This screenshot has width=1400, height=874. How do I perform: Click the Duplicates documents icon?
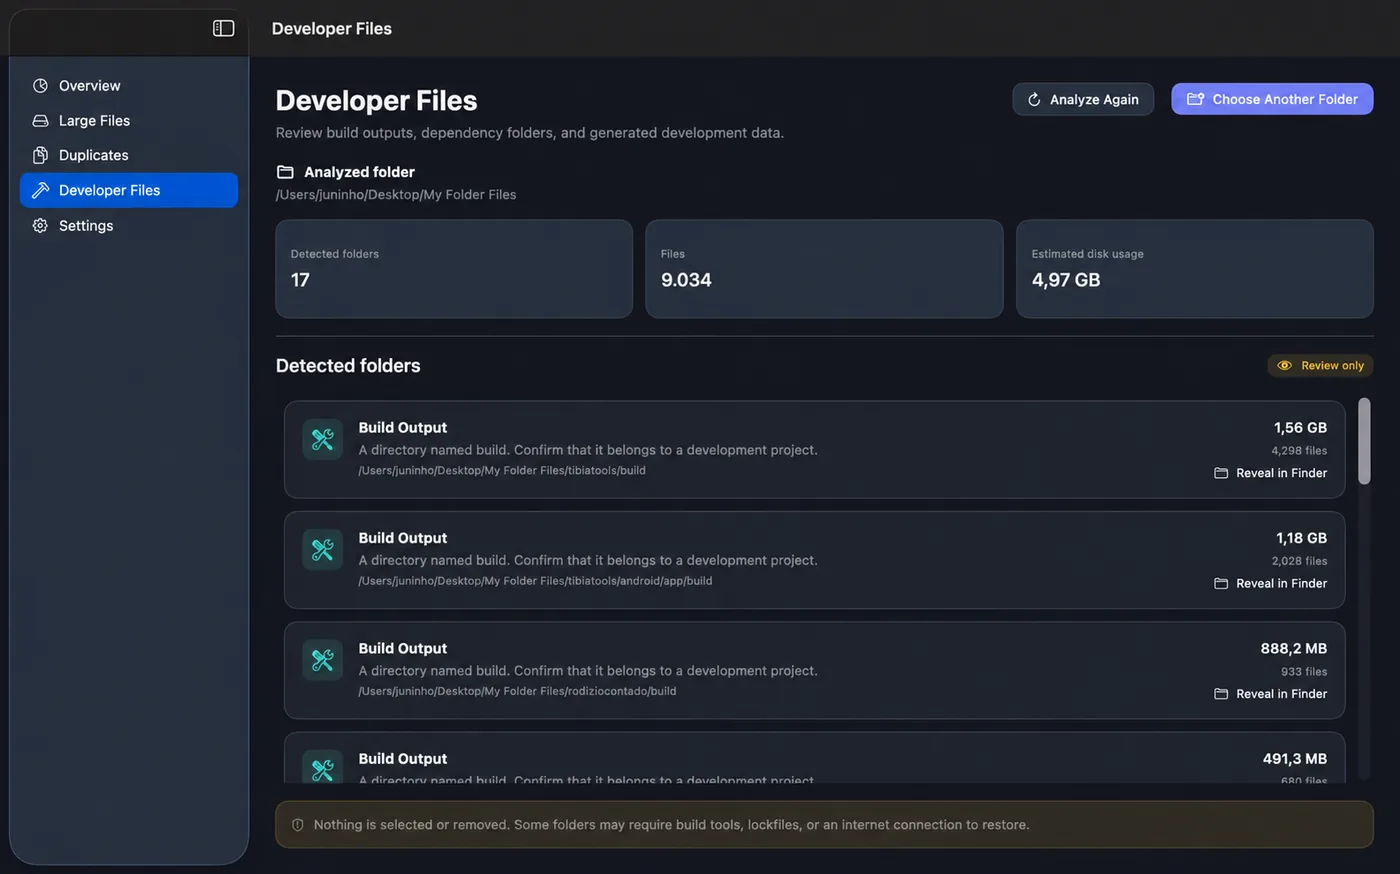[40, 155]
